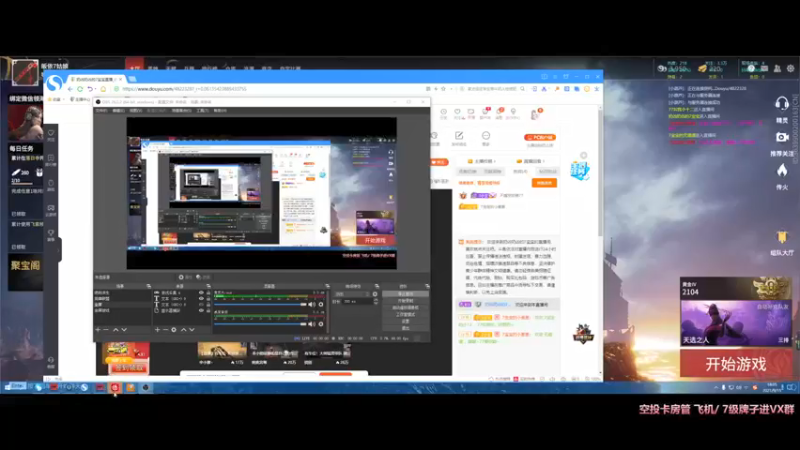Open settings gear of first mixer channel
The width and height of the screenshot is (800, 450).
point(320,305)
